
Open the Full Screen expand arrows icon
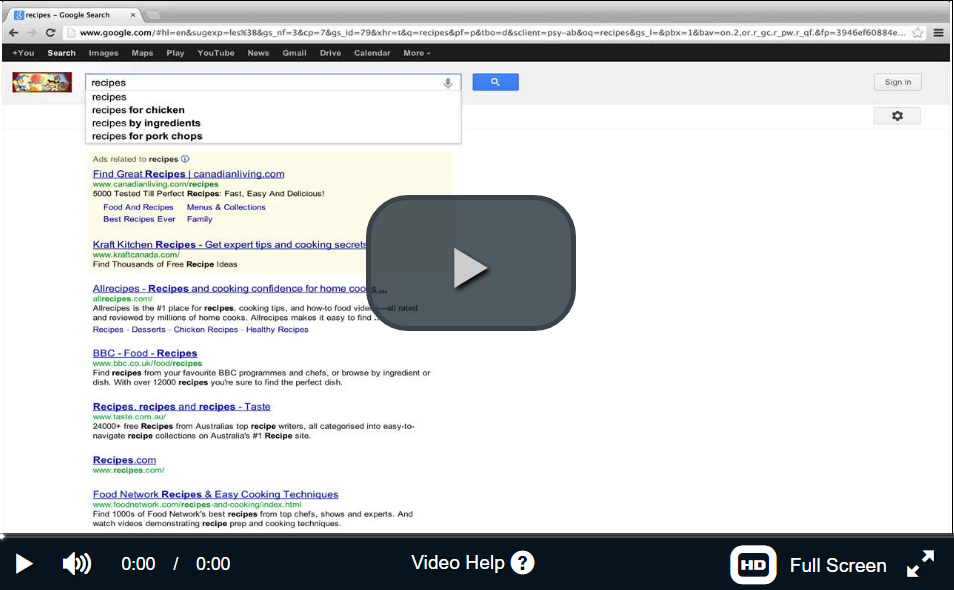pos(920,564)
